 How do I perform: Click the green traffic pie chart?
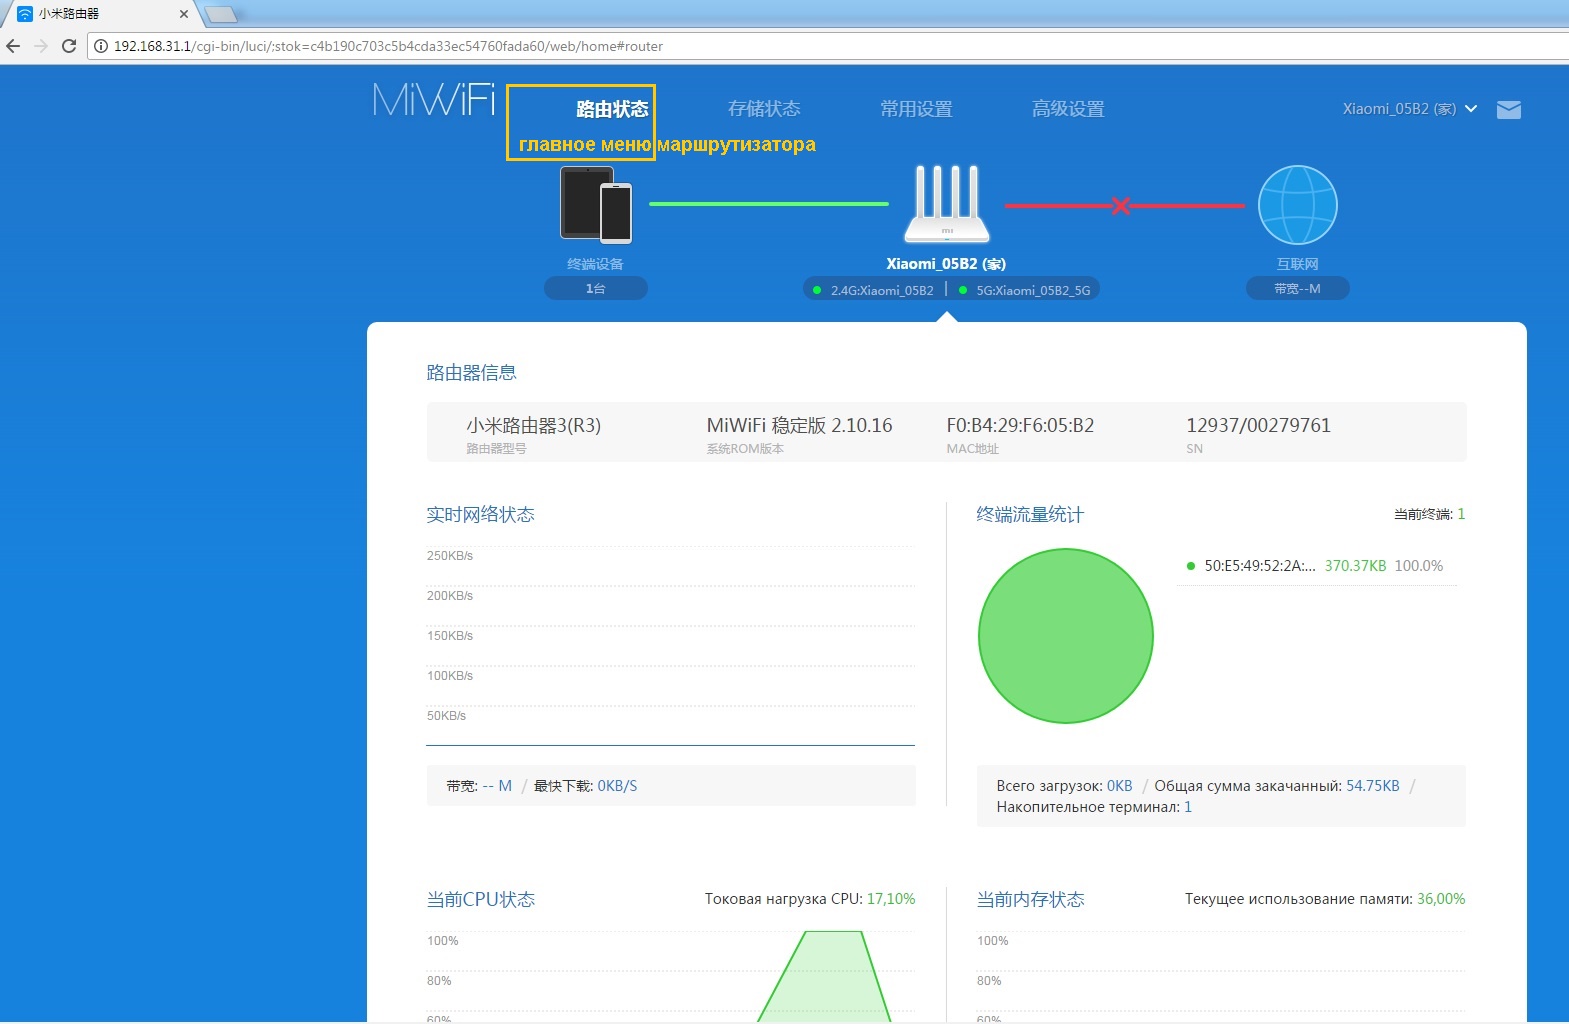pos(1065,636)
